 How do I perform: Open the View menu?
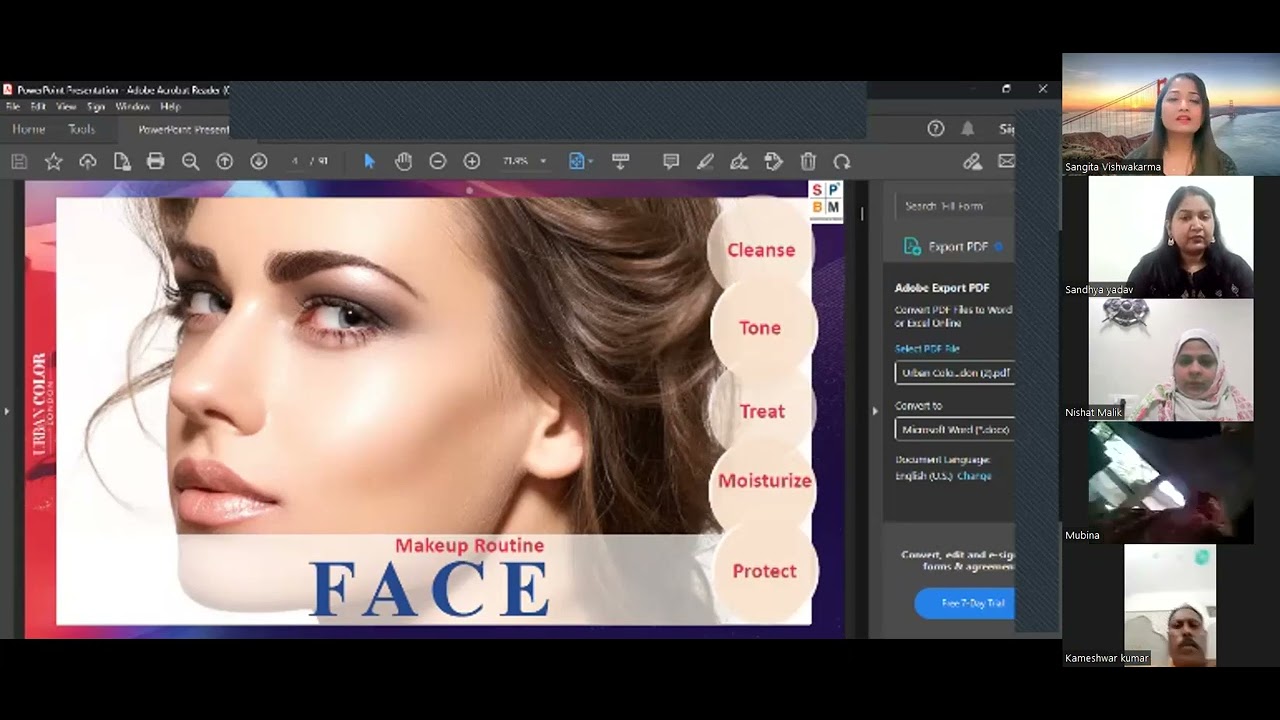point(66,106)
